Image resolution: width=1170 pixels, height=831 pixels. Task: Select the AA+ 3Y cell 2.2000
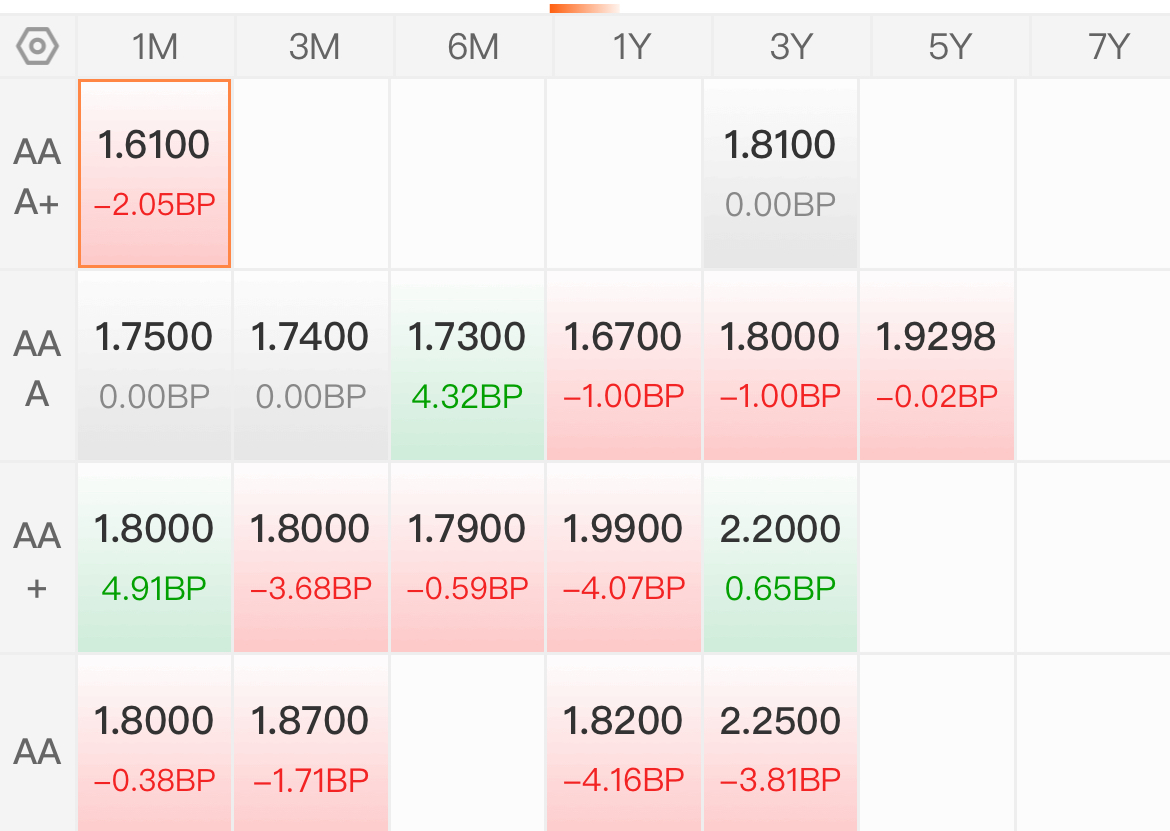coord(780,558)
